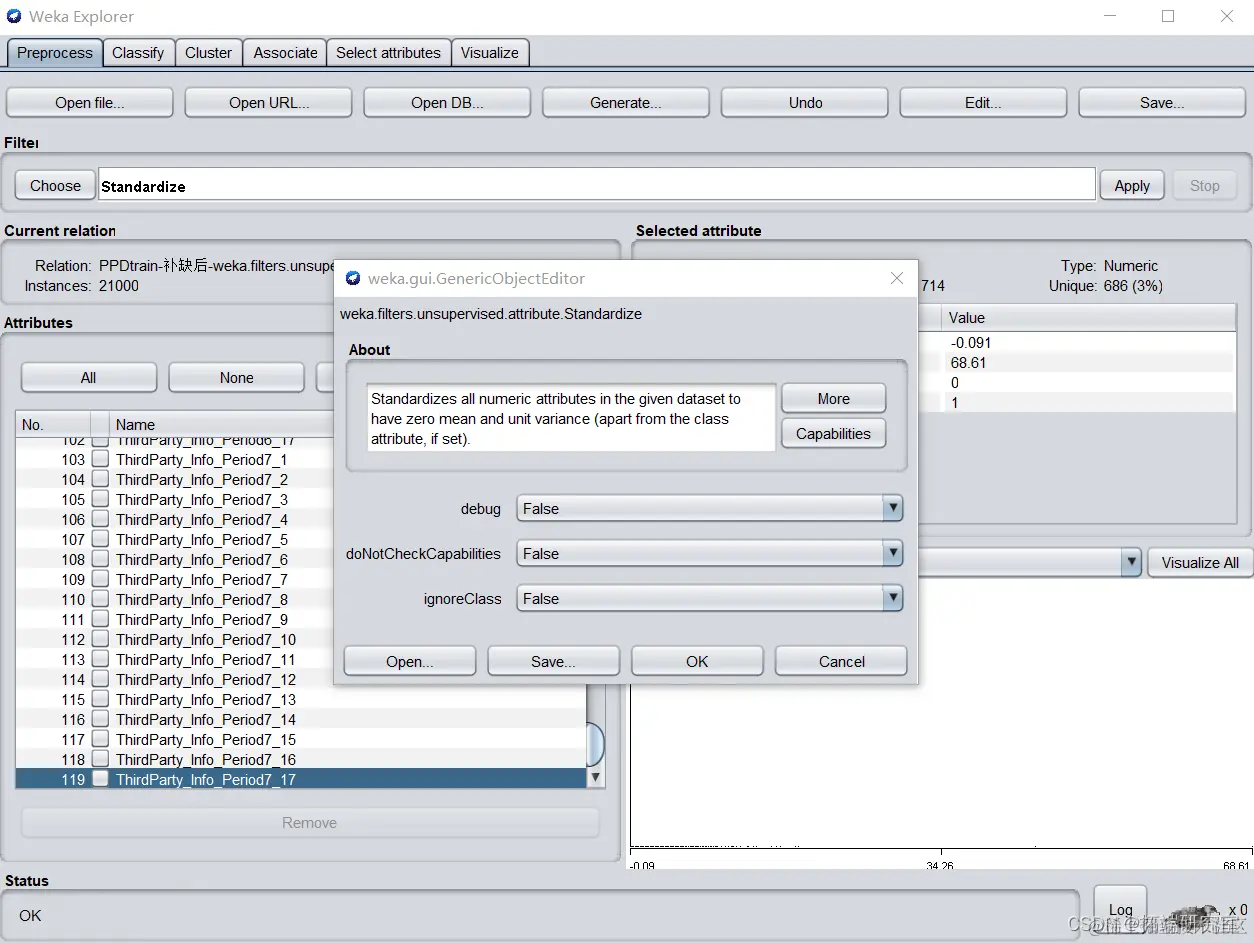
Task: Click the attribute list scrollbar thumb
Action: click(x=596, y=744)
